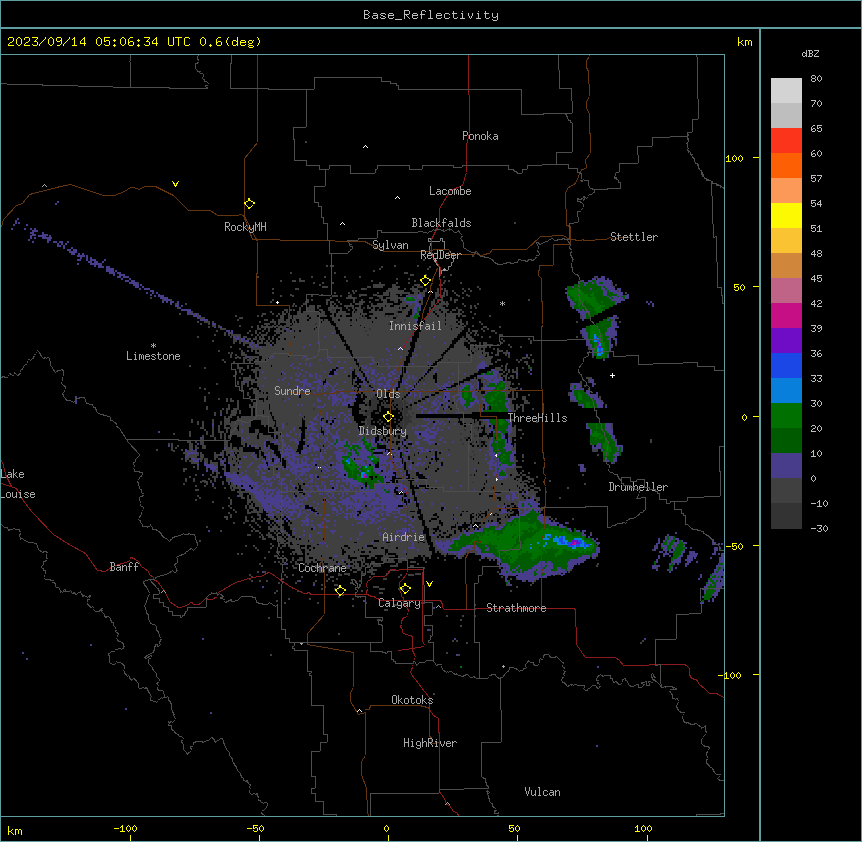Click the RockyMH label
Viewport: 862px width, 842px height.
245,227
